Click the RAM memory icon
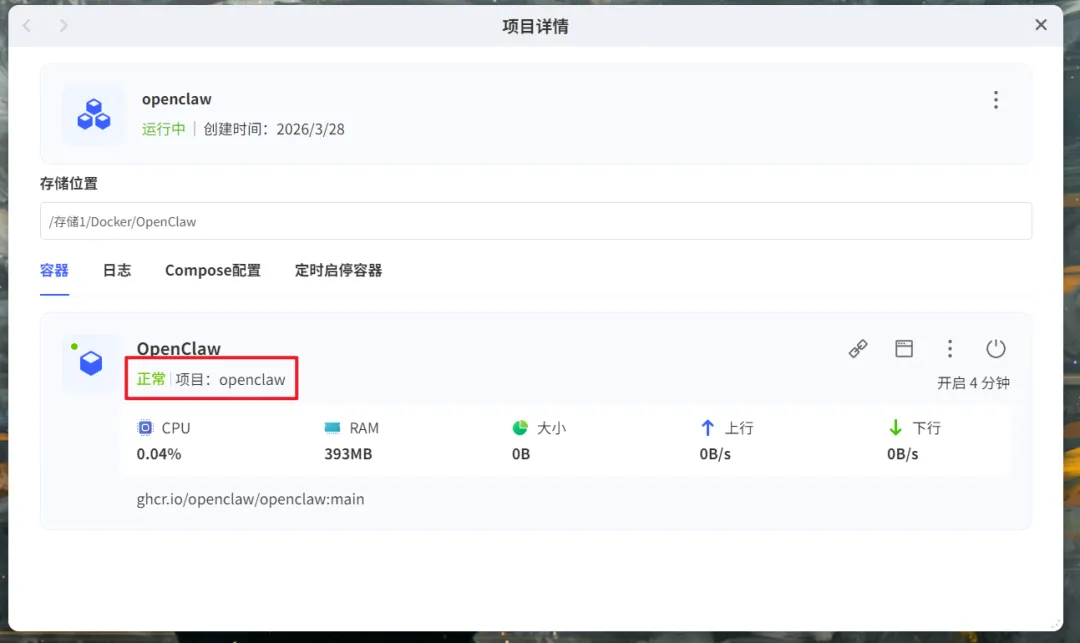 332,428
